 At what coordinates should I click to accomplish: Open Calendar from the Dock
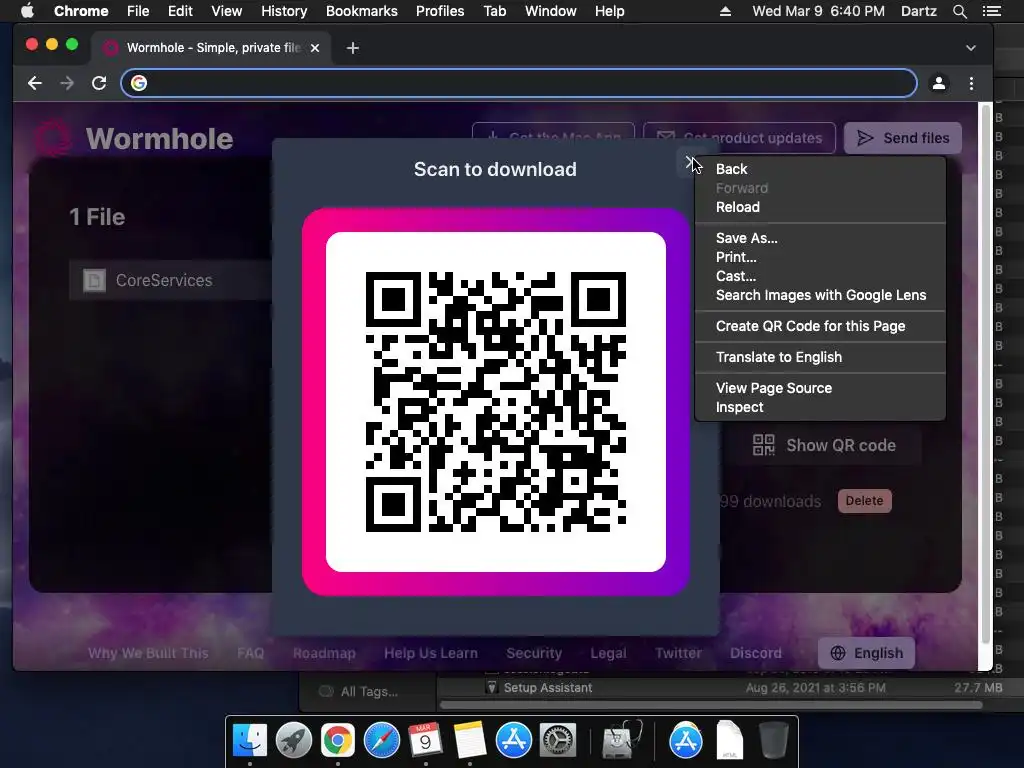point(425,740)
